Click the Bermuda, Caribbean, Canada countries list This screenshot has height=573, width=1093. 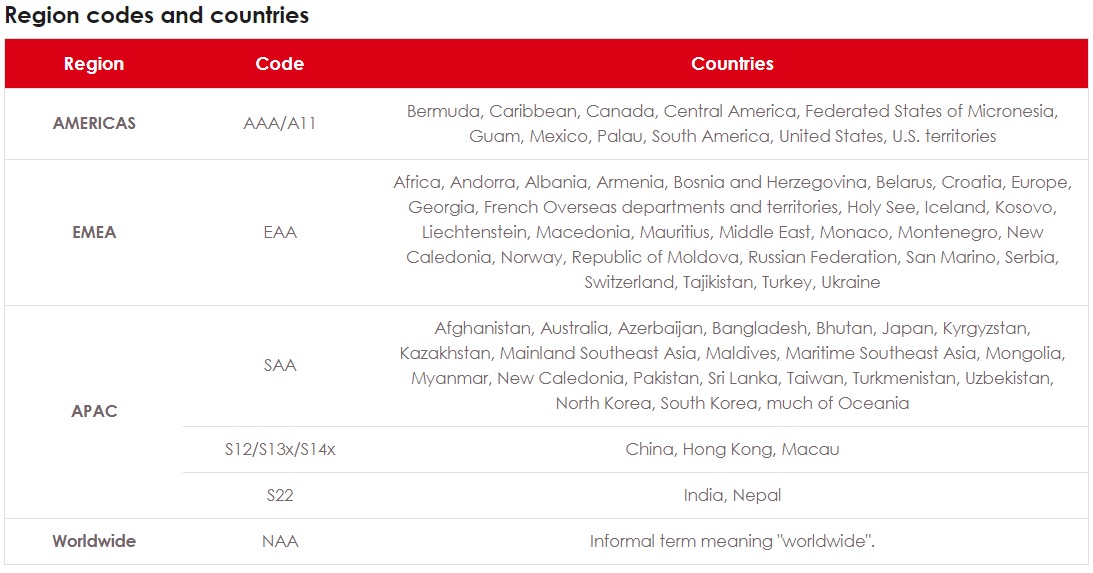click(x=732, y=123)
